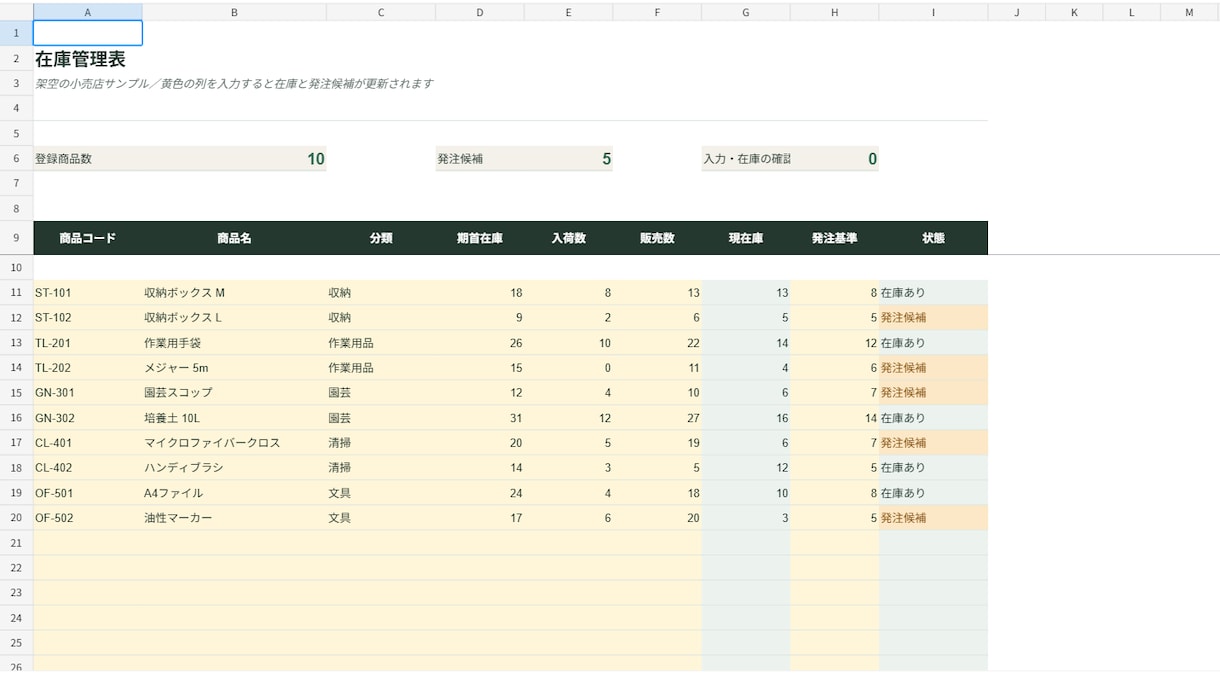The width and height of the screenshot is (1220, 673).
Task: Click the 油性マーカー cell
Action: point(234,518)
